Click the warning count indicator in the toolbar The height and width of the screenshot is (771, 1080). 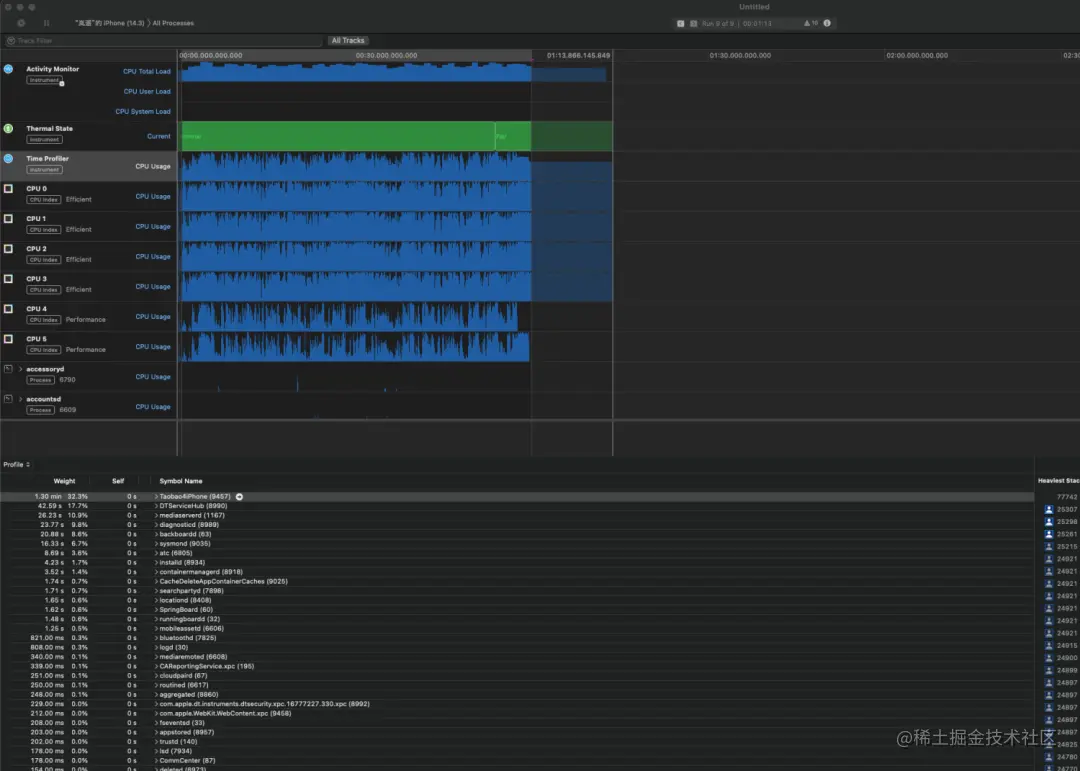(x=811, y=23)
